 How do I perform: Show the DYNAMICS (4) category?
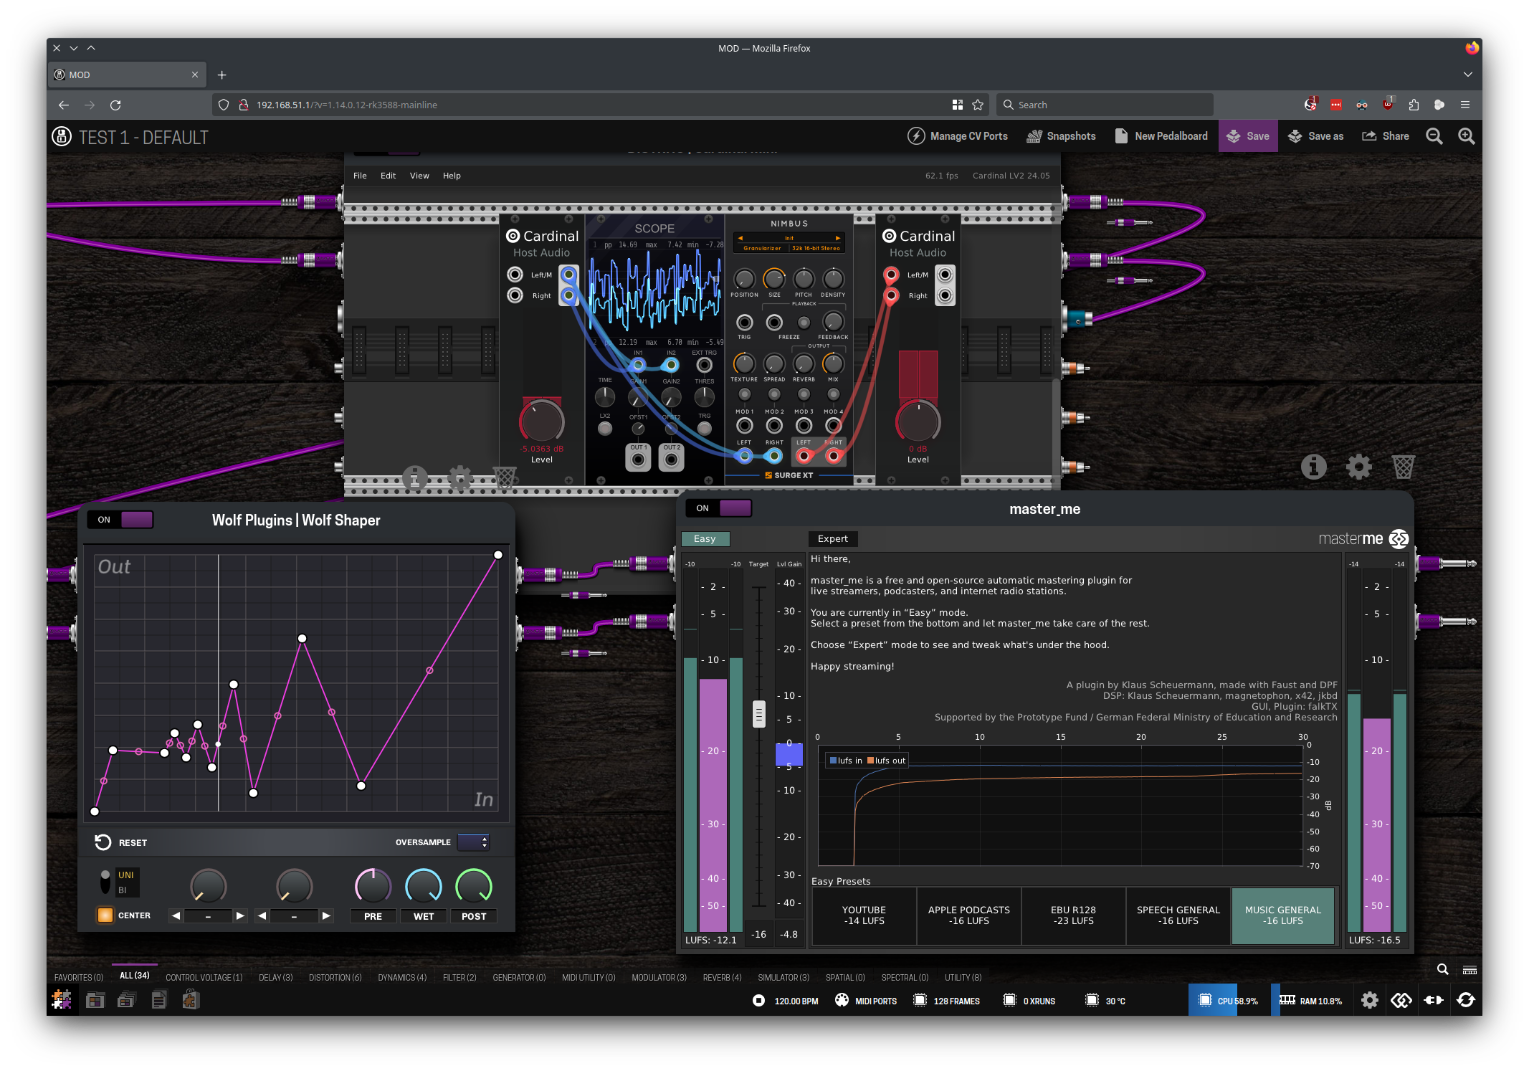(x=402, y=977)
